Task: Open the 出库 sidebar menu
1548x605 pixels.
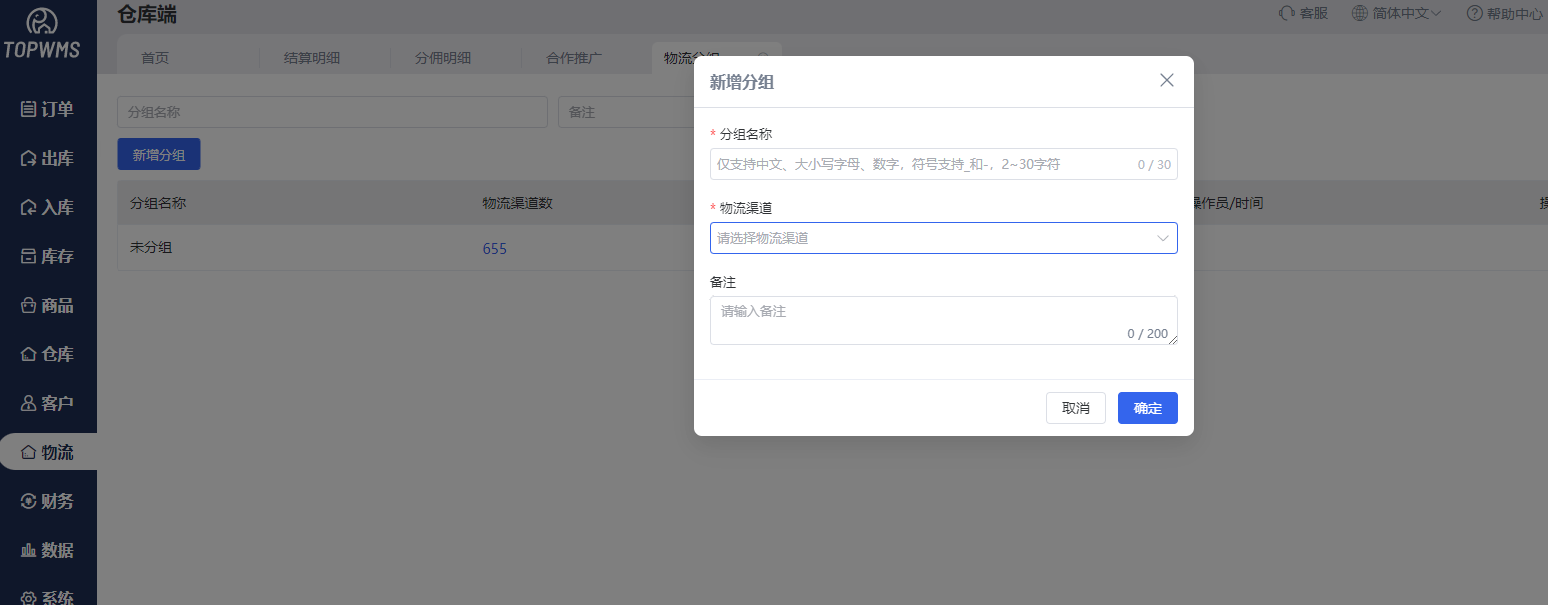Action: point(47,158)
